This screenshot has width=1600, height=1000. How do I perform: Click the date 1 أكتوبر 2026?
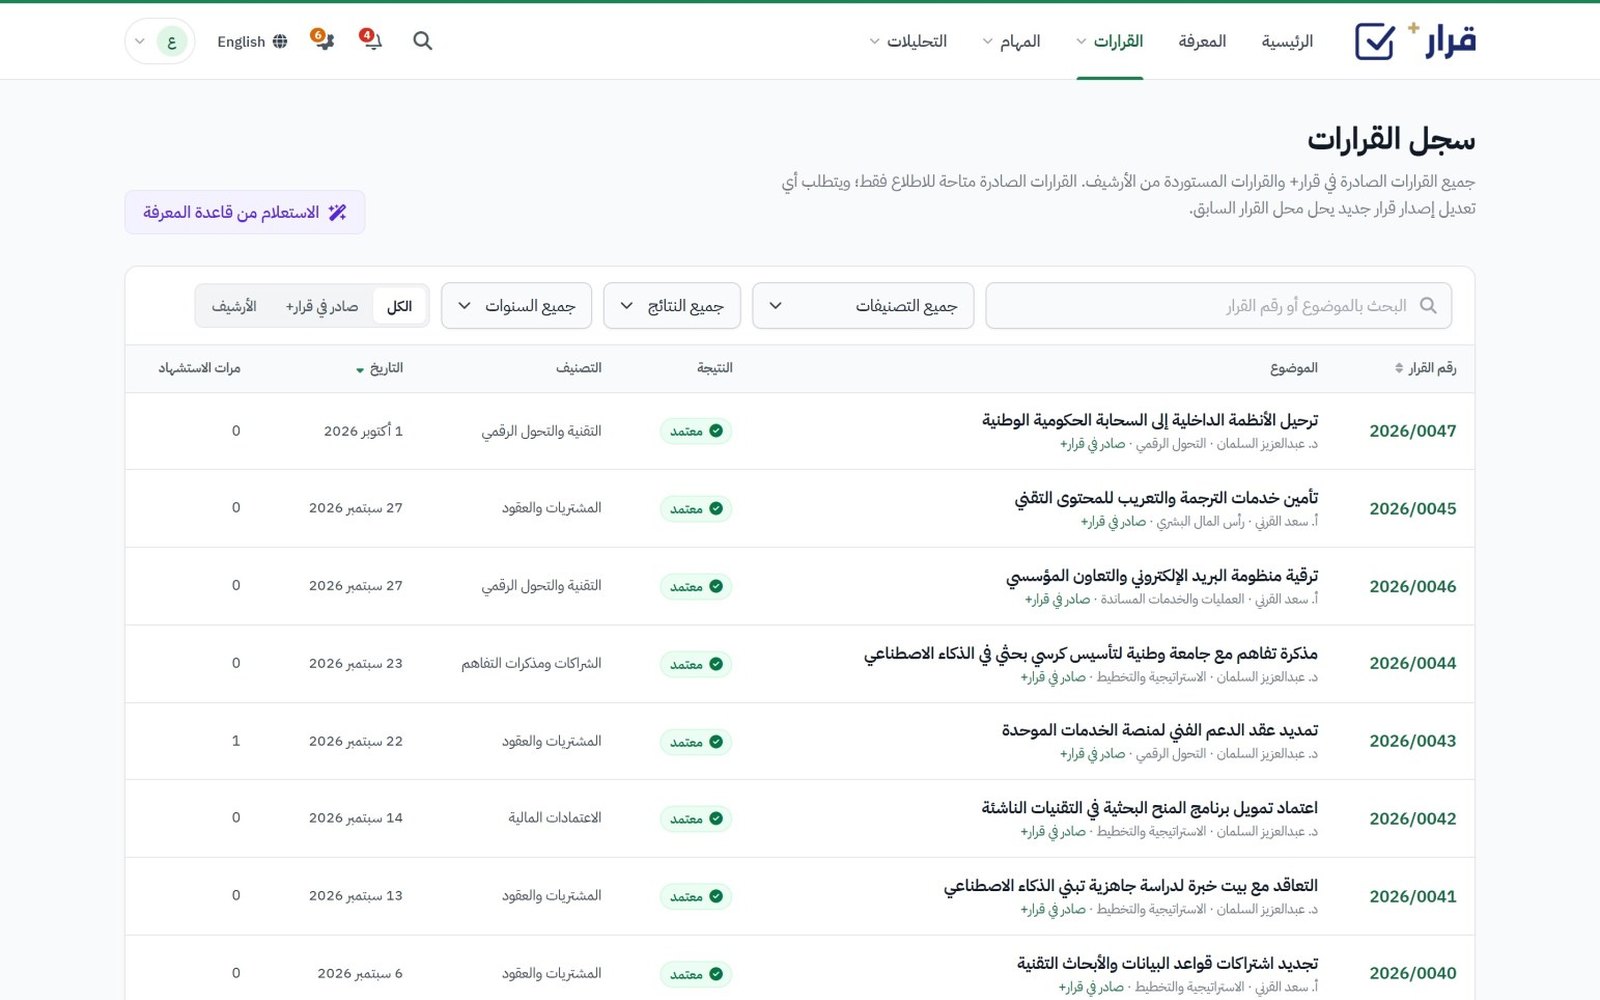(363, 431)
